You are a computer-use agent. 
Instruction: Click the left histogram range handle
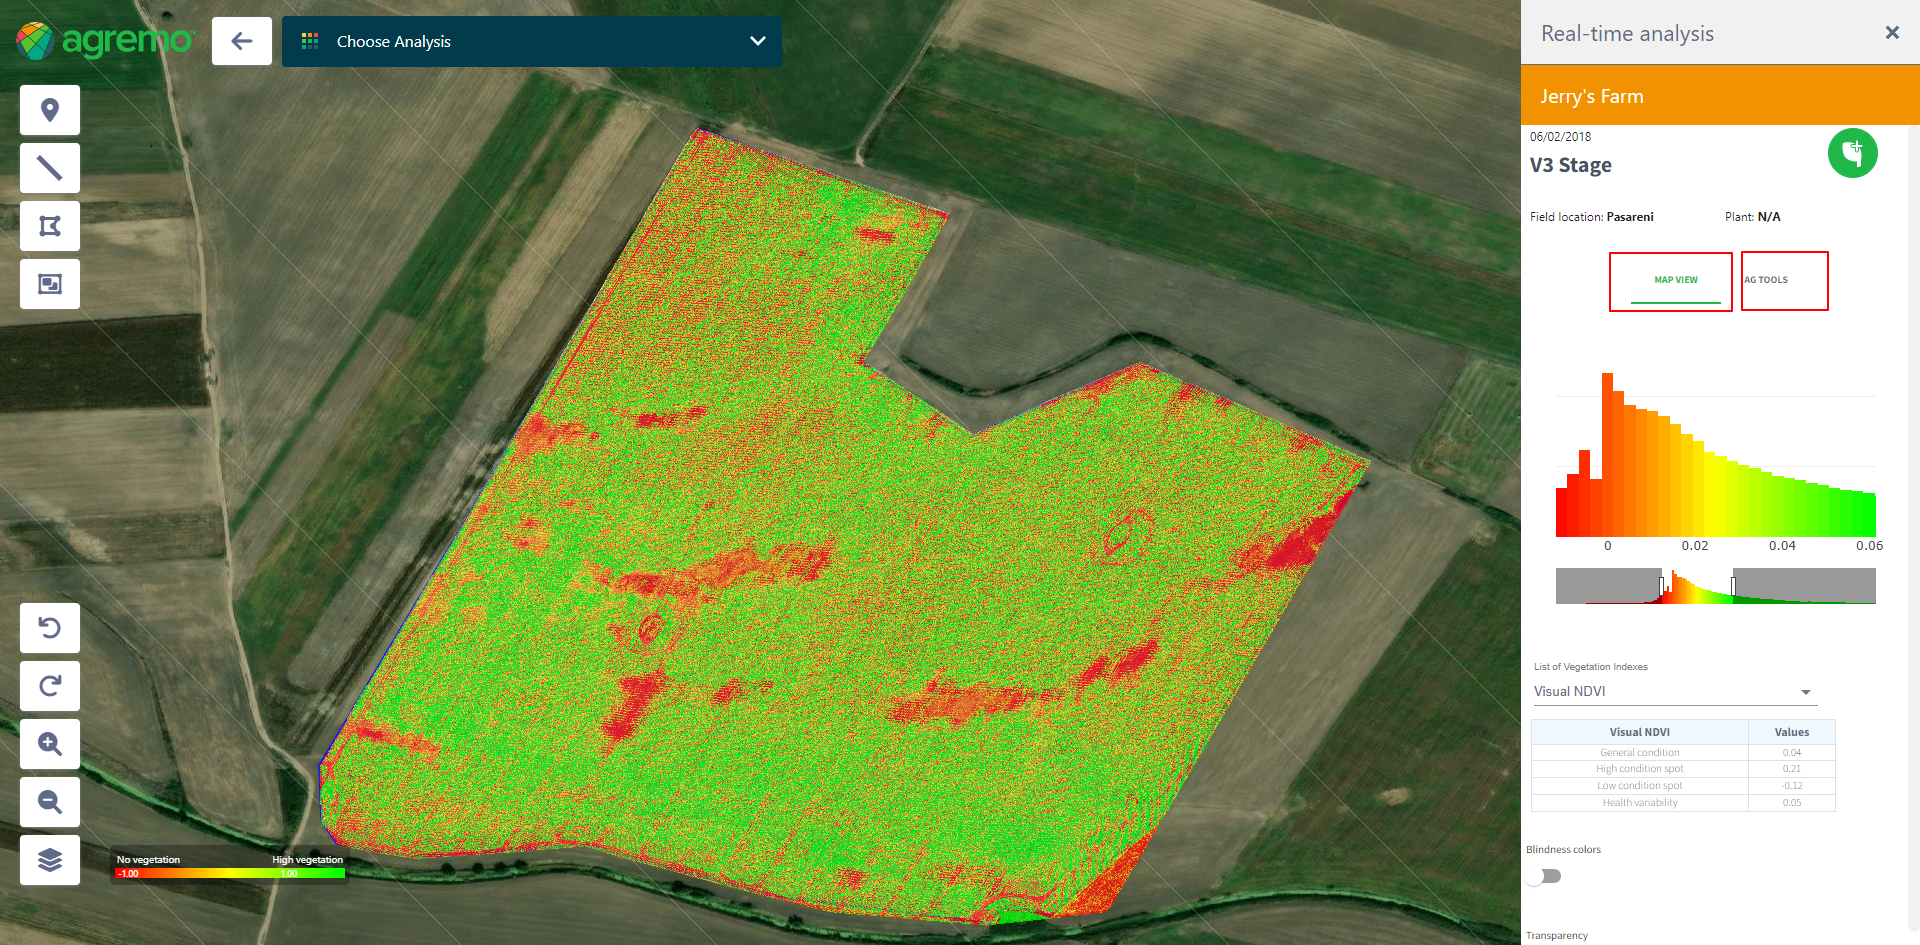tap(1662, 586)
